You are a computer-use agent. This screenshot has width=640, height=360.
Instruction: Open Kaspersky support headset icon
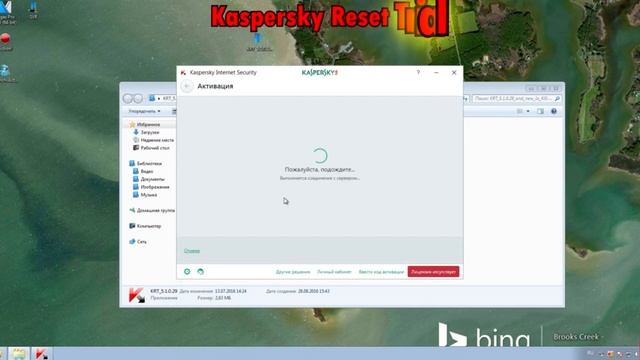click(x=200, y=271)
